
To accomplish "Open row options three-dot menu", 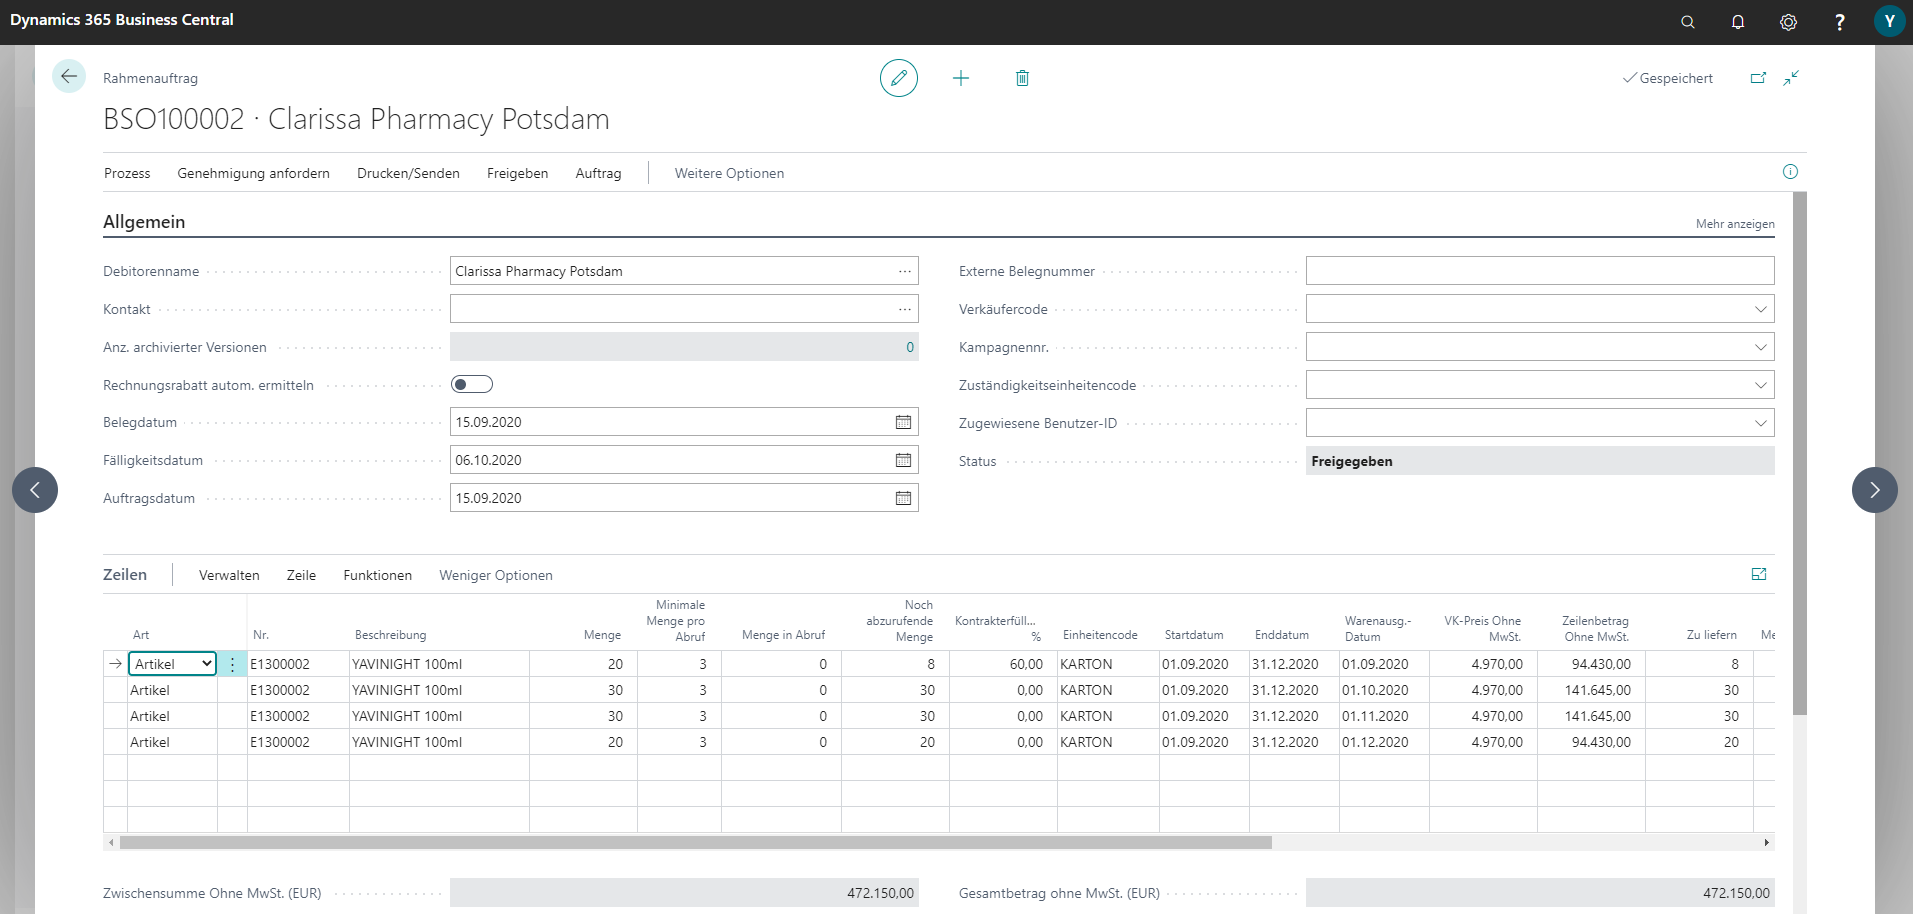I will (x=232, y=664).
